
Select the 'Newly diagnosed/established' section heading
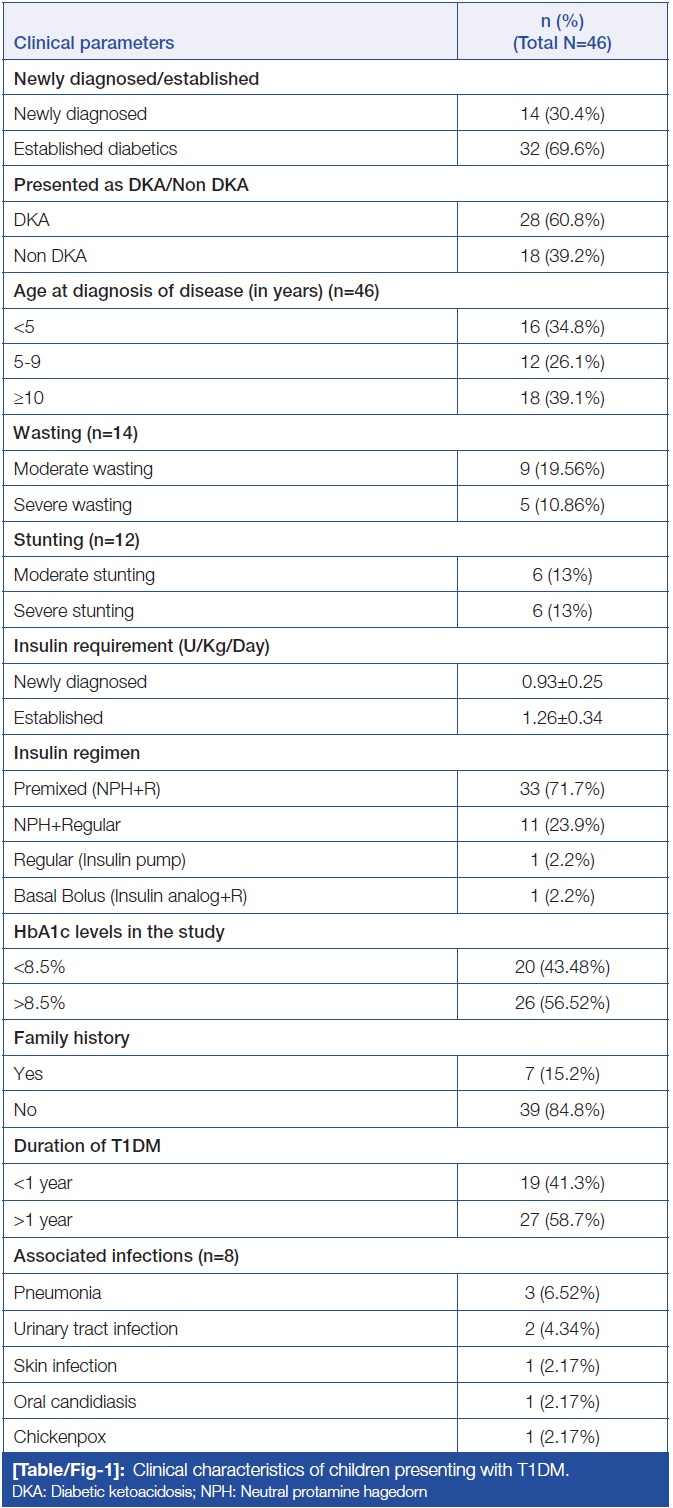tap(136, 78)
